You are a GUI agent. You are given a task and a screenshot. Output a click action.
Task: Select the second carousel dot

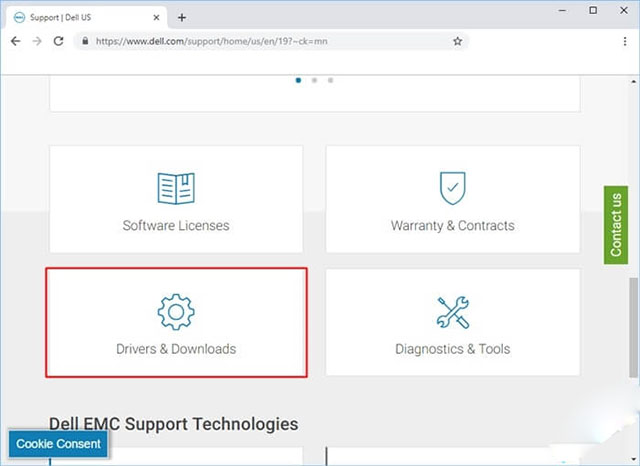tap(314, 80)
